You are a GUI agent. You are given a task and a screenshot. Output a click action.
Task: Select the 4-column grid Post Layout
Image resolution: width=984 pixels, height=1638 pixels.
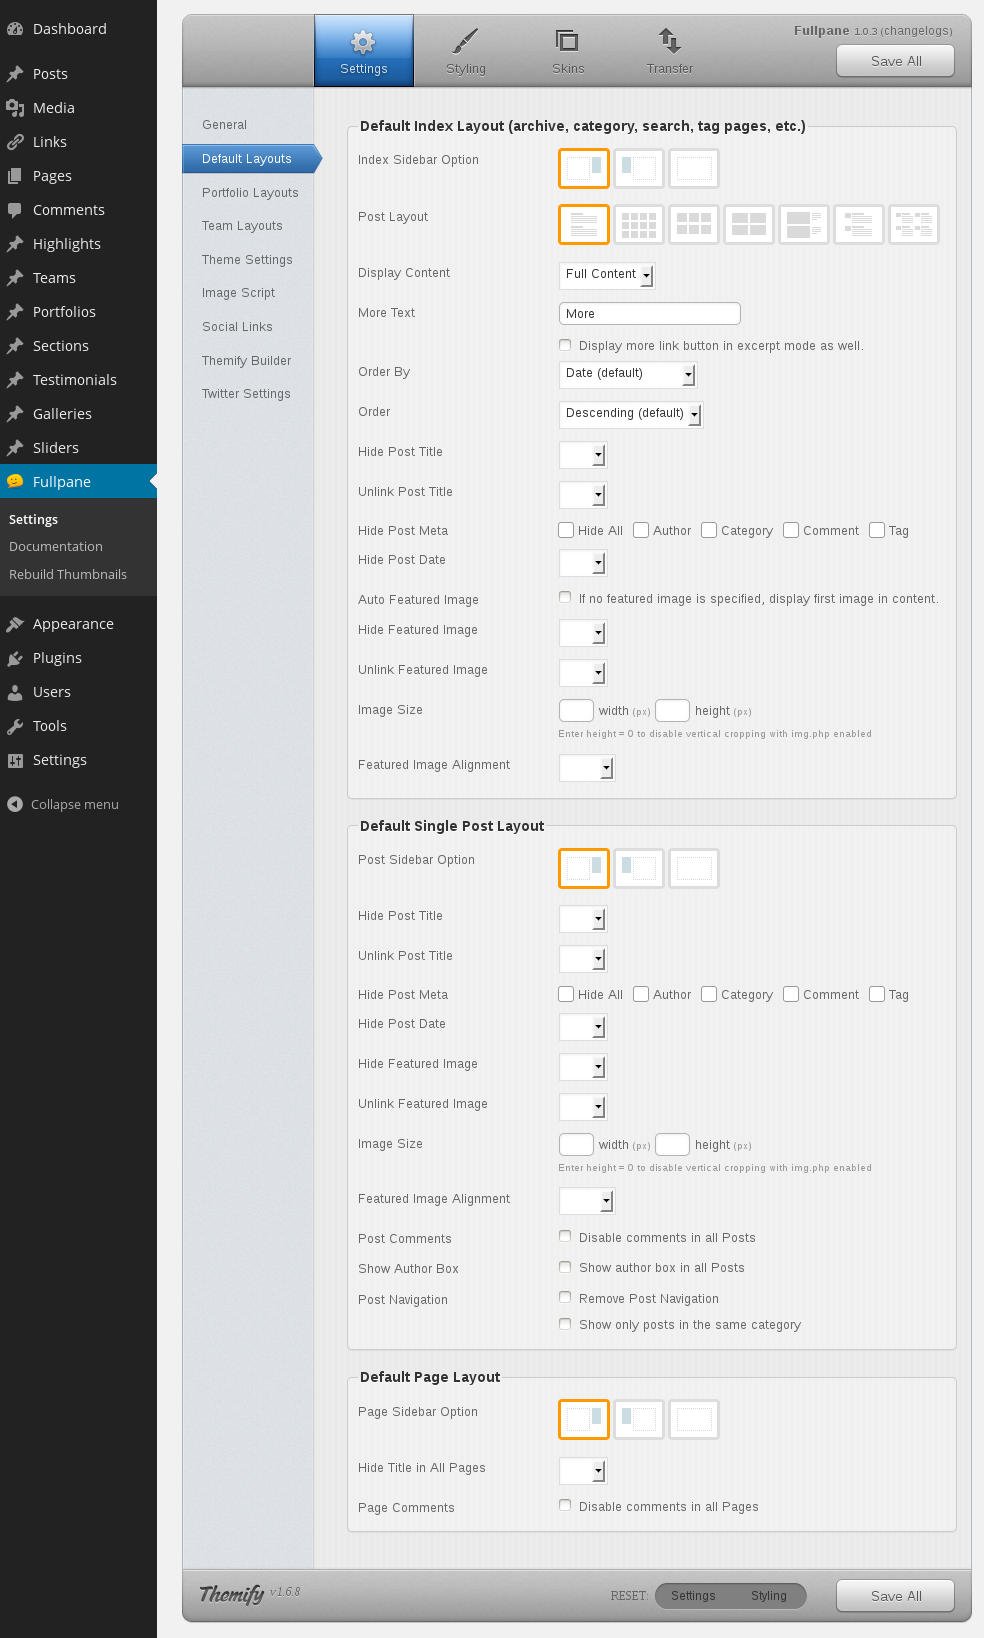click(x=638, y=225)
